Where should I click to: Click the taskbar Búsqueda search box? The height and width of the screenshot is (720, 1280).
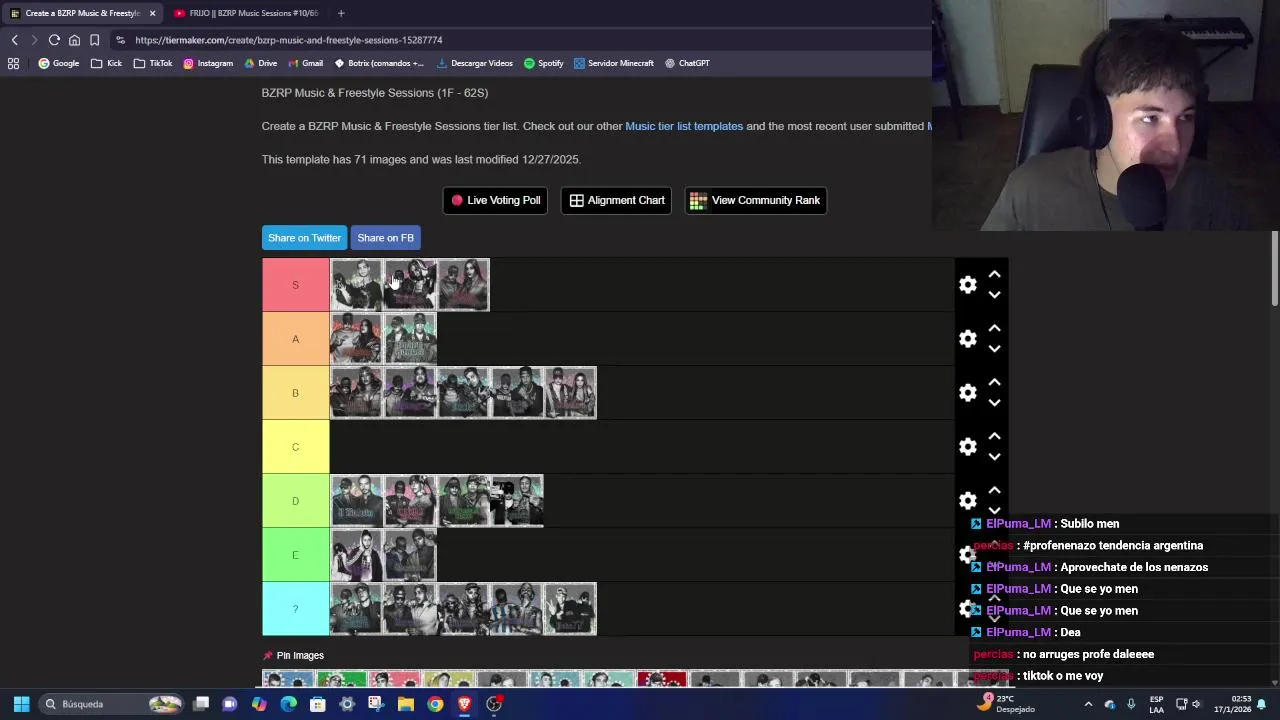(112, 704)
